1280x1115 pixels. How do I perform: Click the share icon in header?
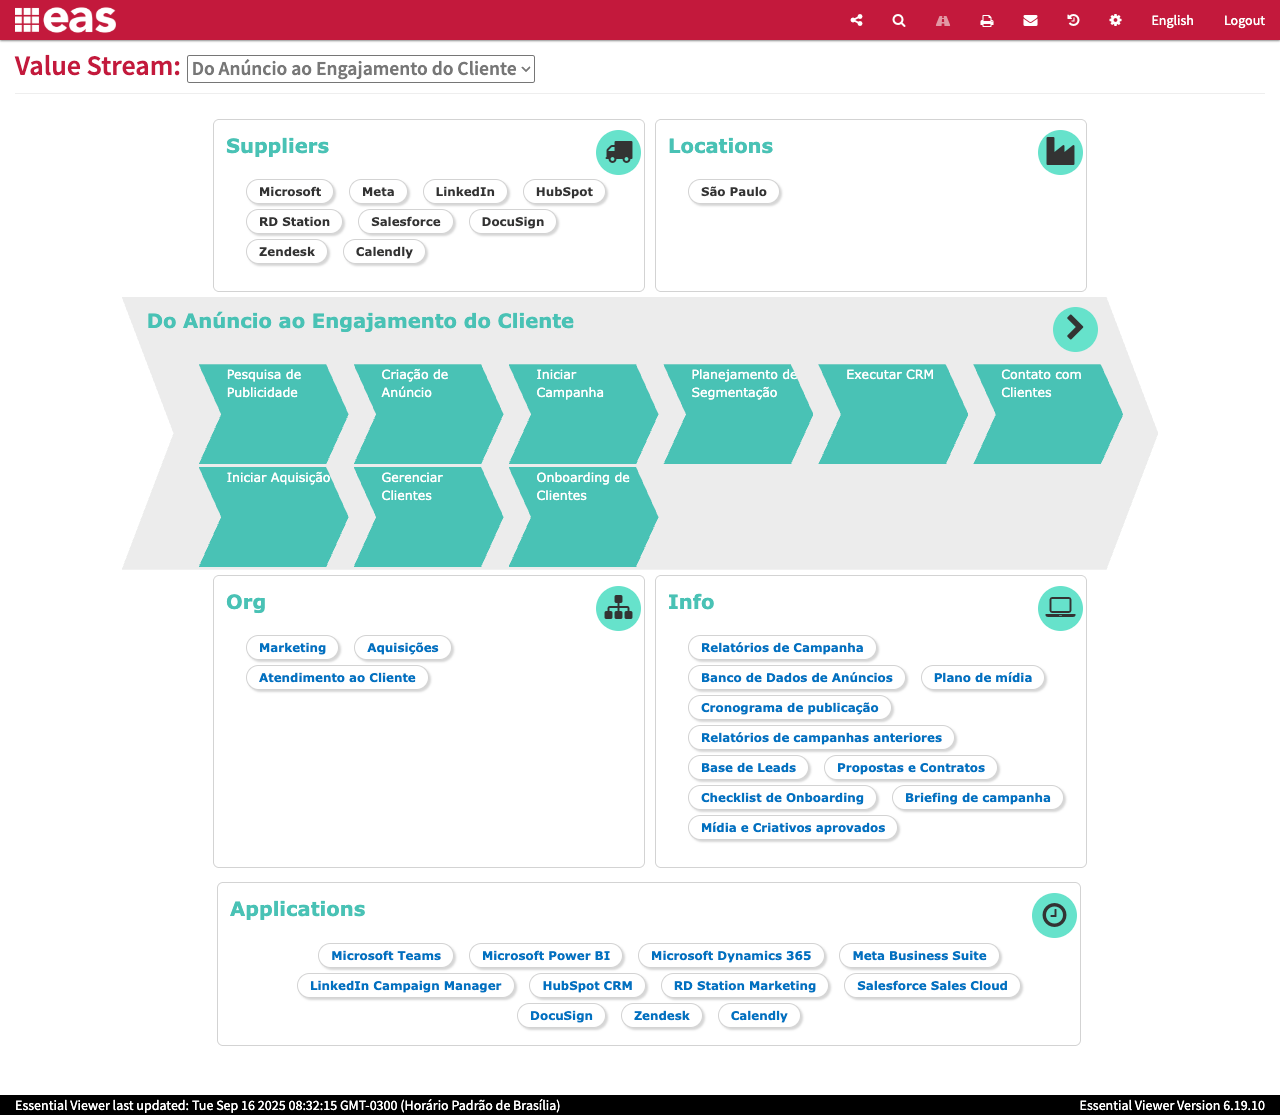tap(856, 20)
